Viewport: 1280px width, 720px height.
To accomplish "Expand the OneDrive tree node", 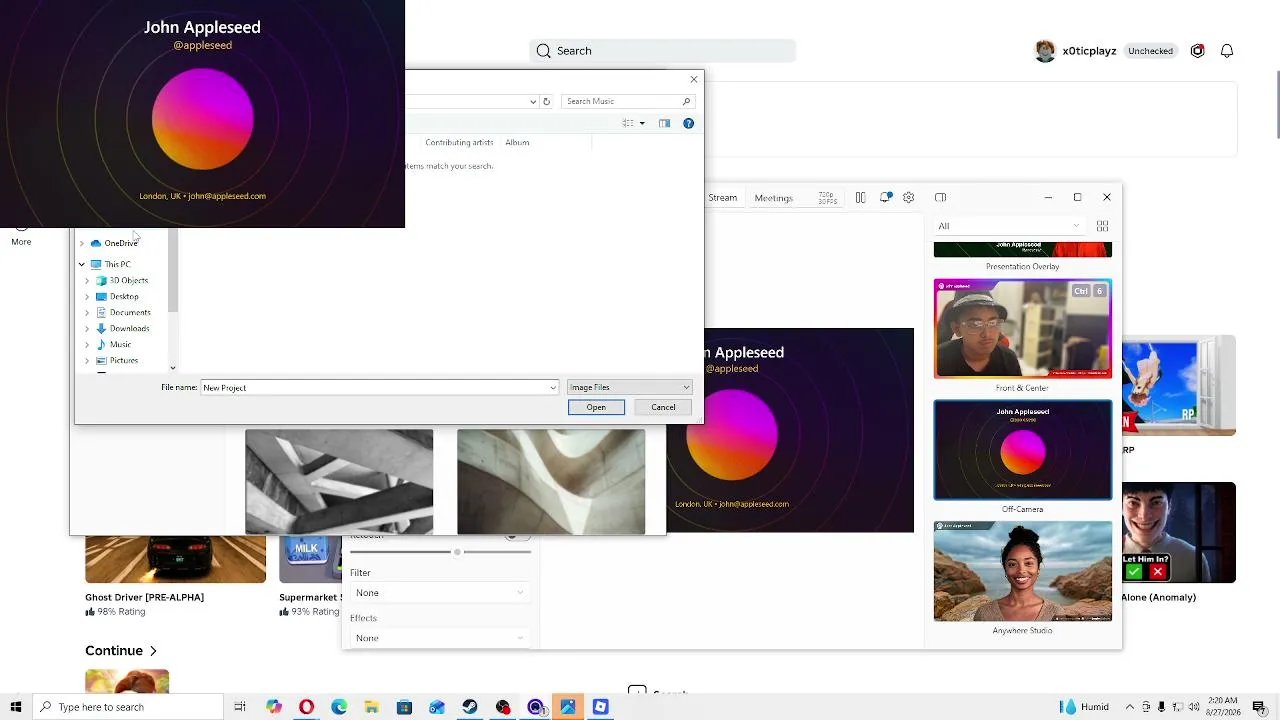I will tap(82, 243).
